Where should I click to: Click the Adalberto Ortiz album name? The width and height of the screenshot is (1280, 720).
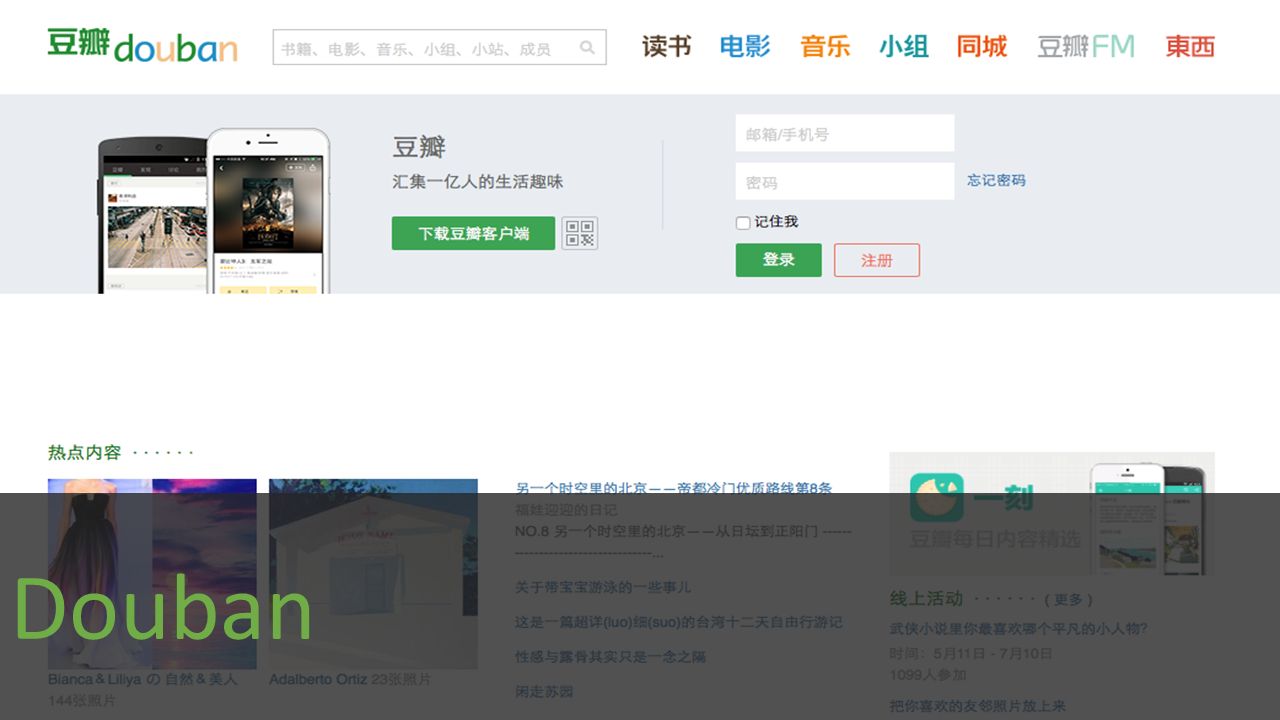click(x=318, y=679)
